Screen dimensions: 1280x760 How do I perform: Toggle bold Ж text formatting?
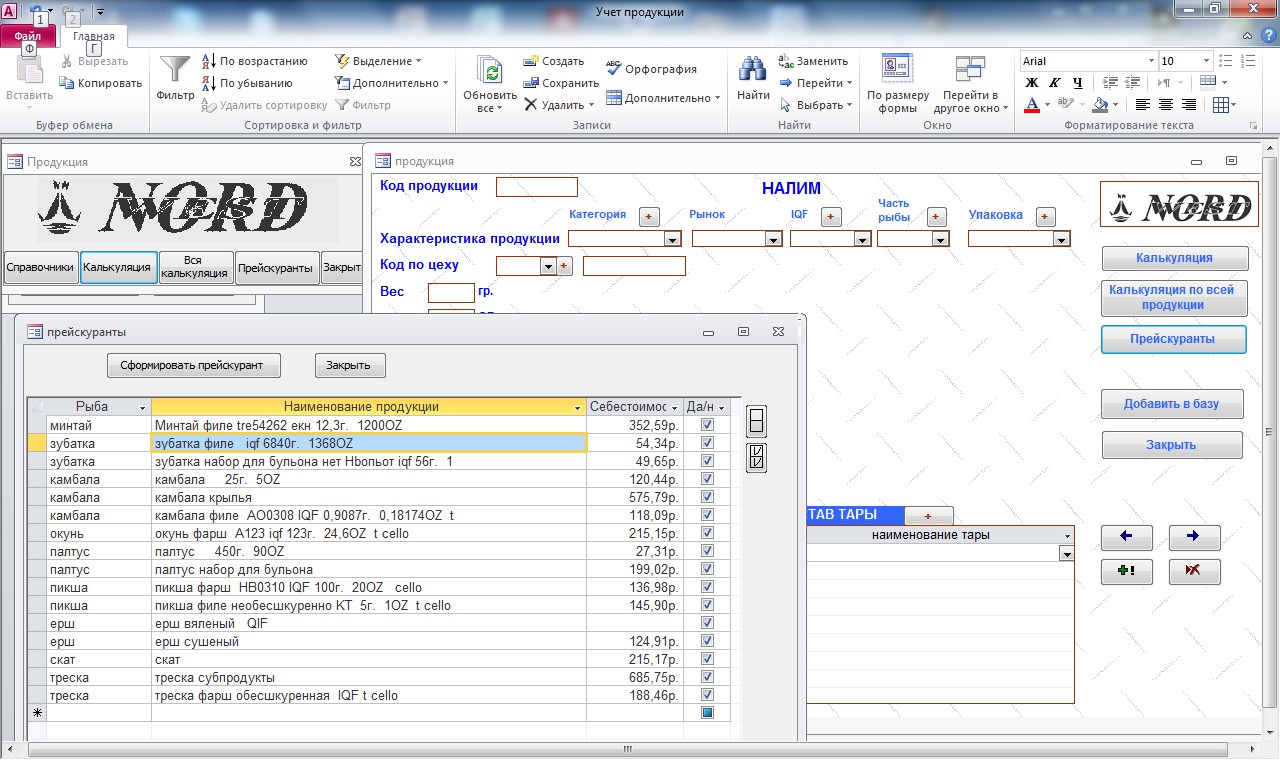point(1032,83)
